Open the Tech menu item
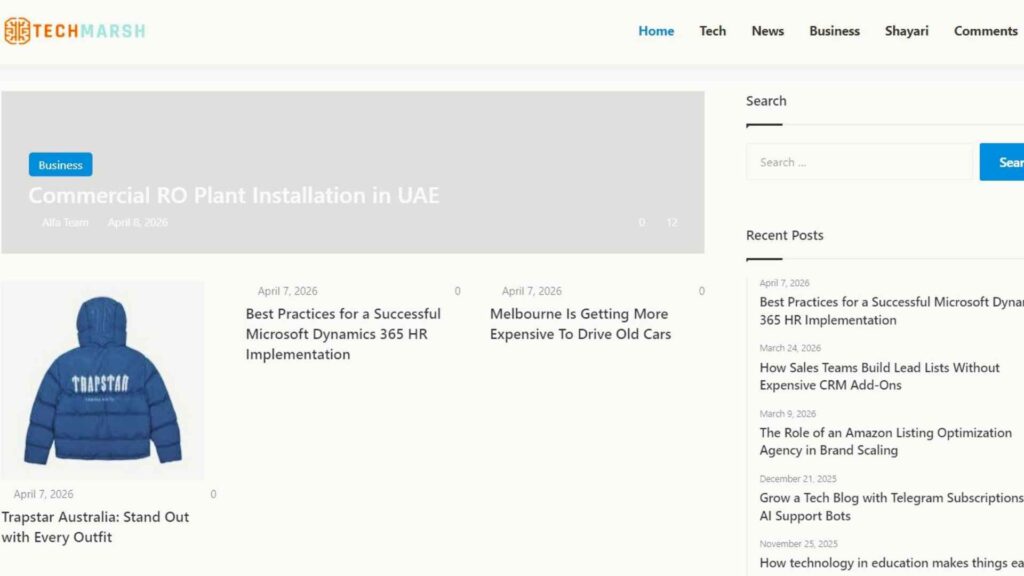 (712, 31)
